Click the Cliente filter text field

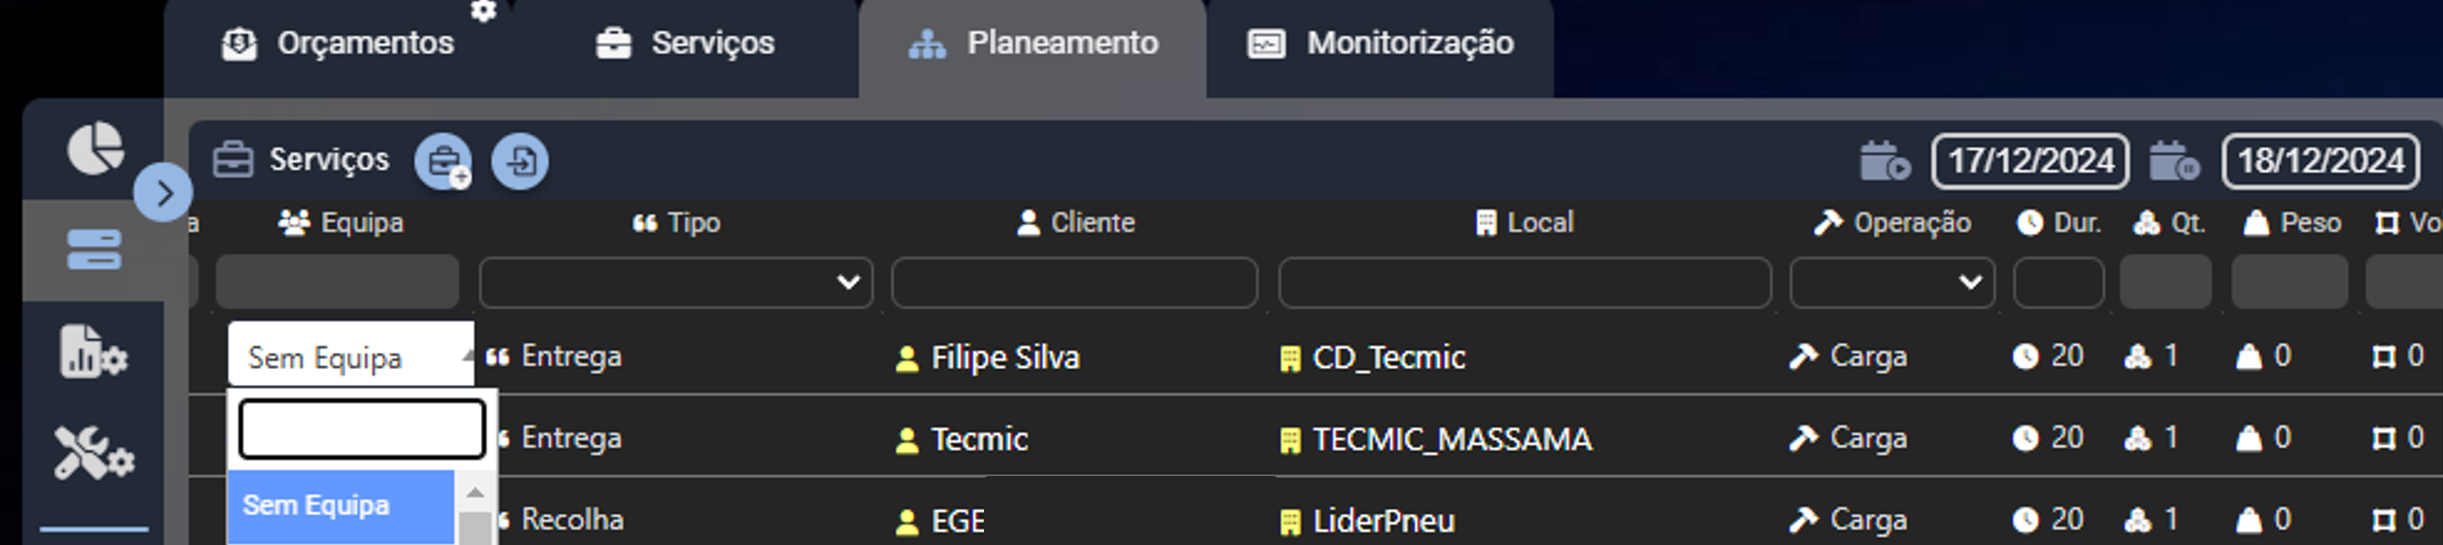1074,282
